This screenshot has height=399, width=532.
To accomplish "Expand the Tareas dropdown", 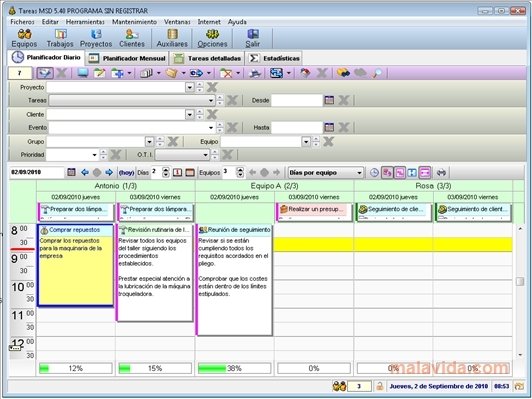I will (211, 100).
